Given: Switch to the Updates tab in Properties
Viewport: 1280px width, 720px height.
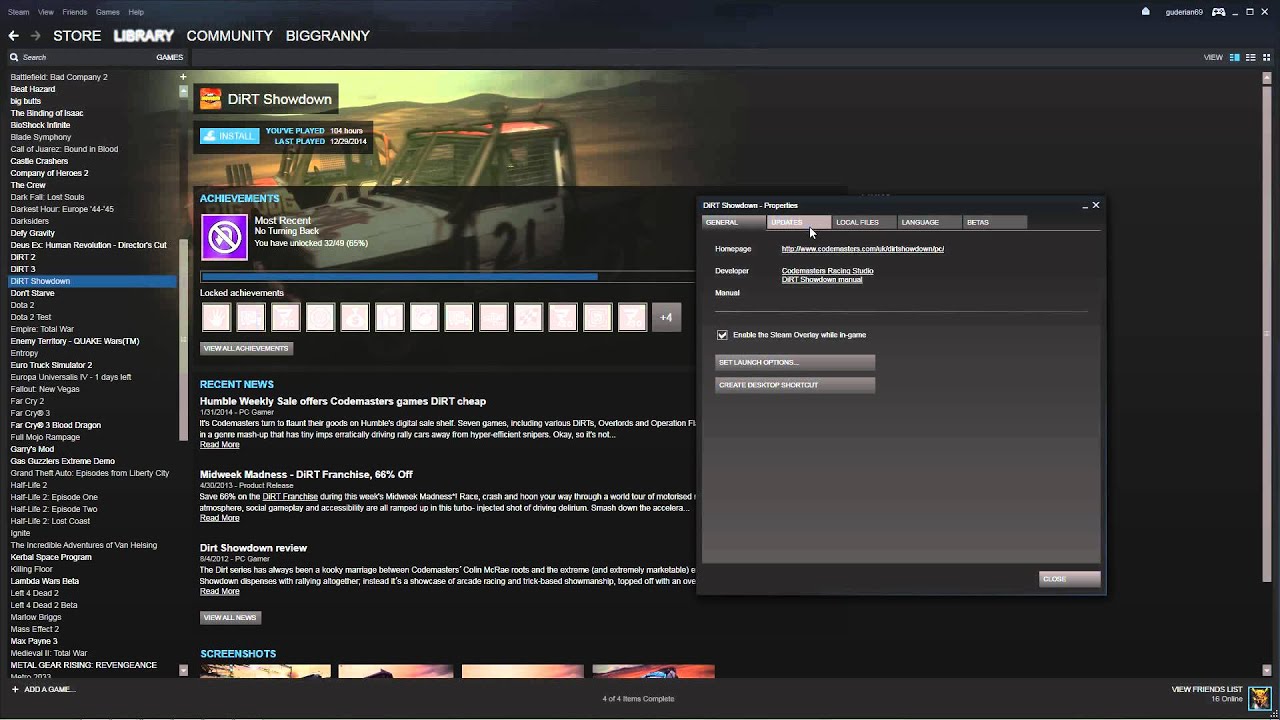Looking at the screenshot, I should pyautogui.click(x=798, y=222).
